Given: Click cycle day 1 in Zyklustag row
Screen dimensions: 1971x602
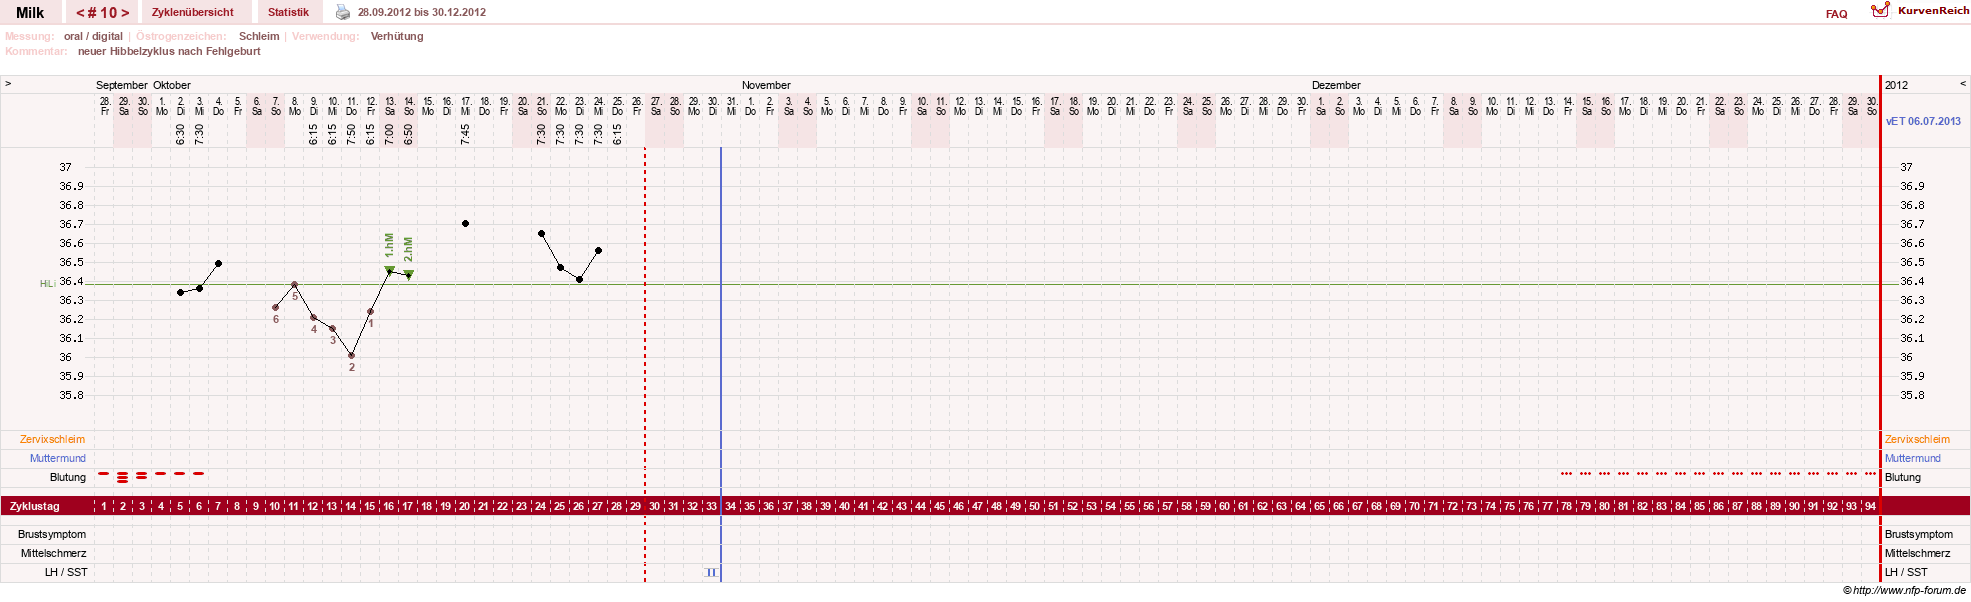Looking at the screenshot, I should 104,507.
